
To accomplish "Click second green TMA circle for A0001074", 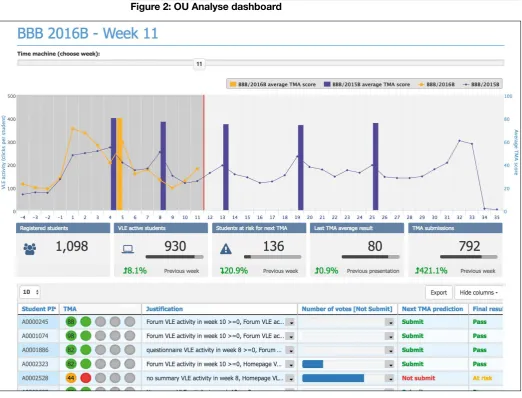I will coord(86,336).
